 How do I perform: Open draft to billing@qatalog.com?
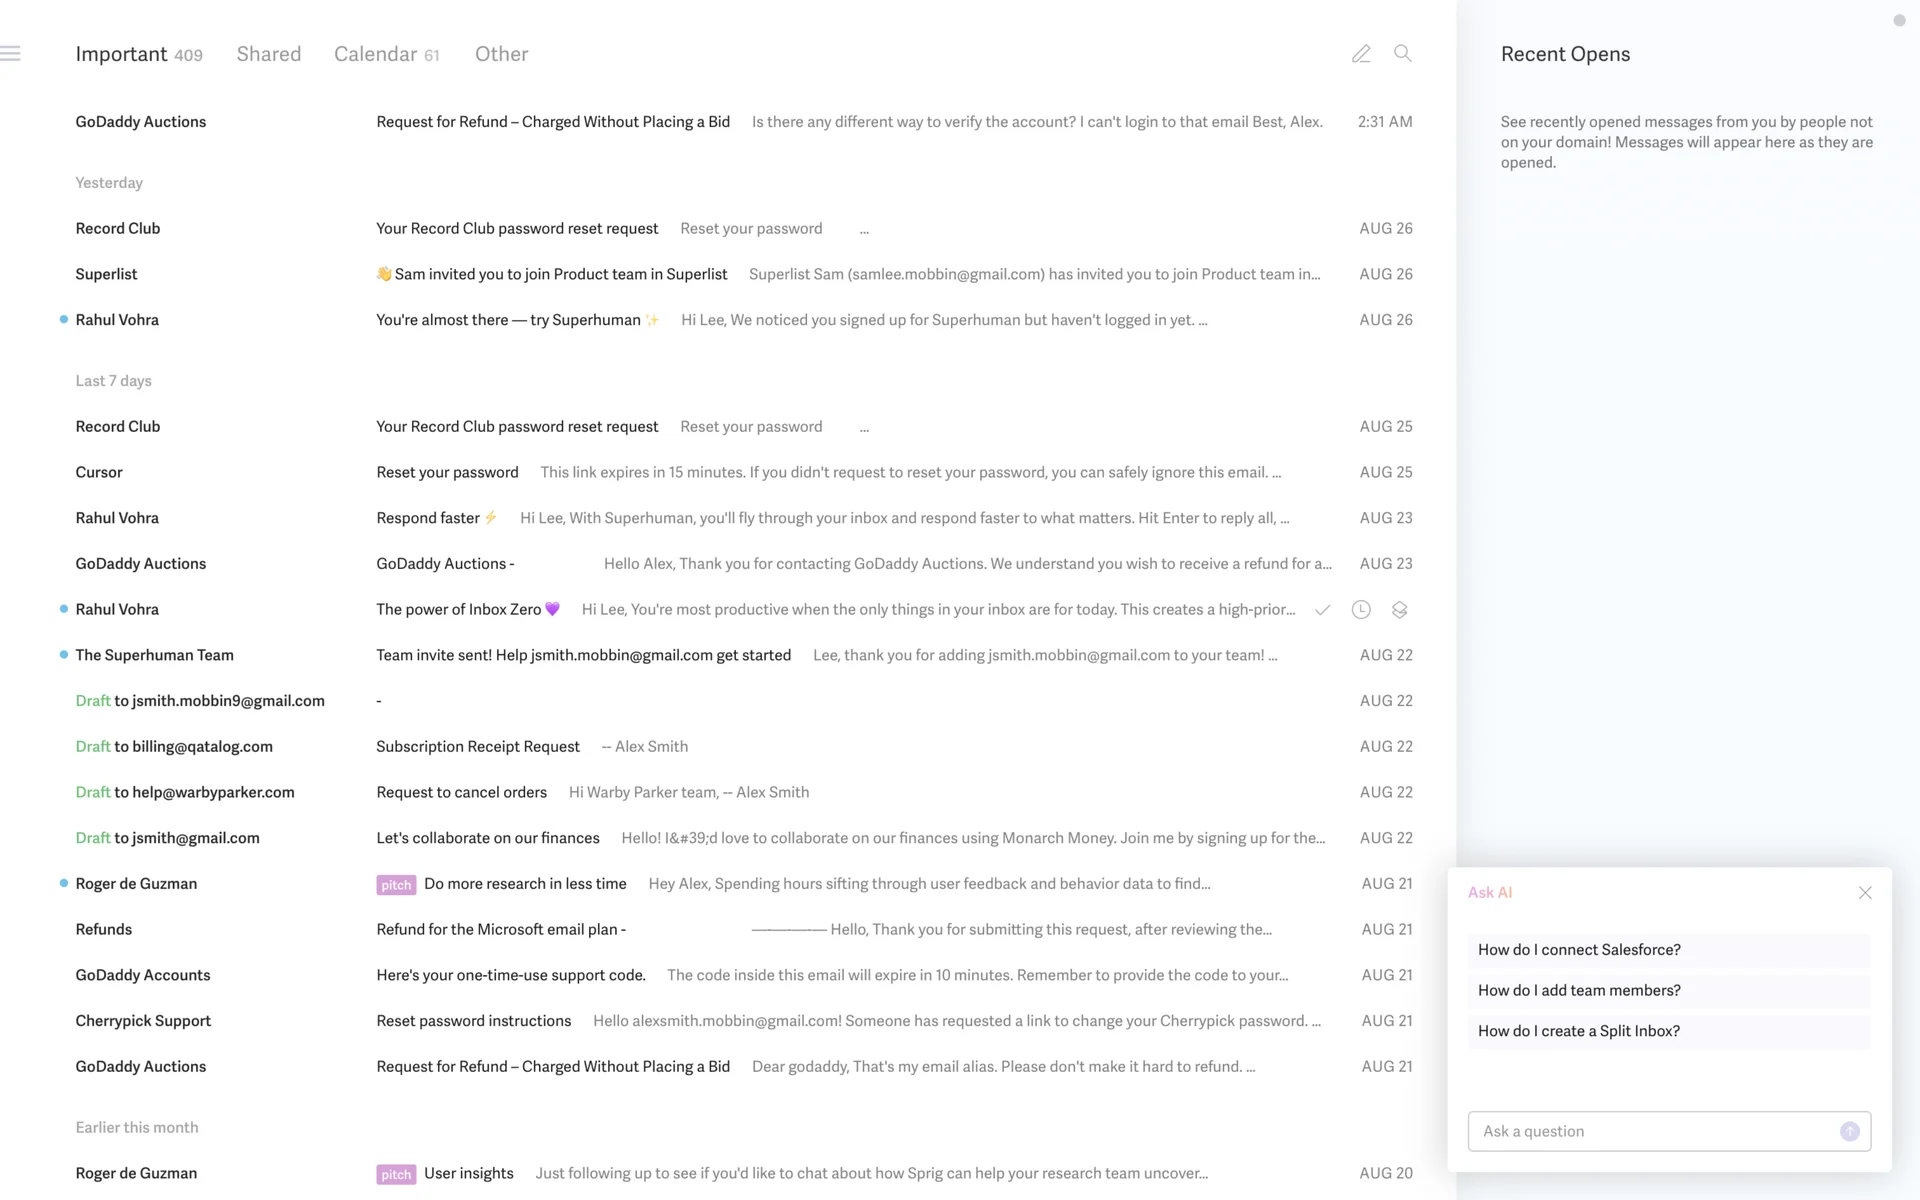(174, 747)
